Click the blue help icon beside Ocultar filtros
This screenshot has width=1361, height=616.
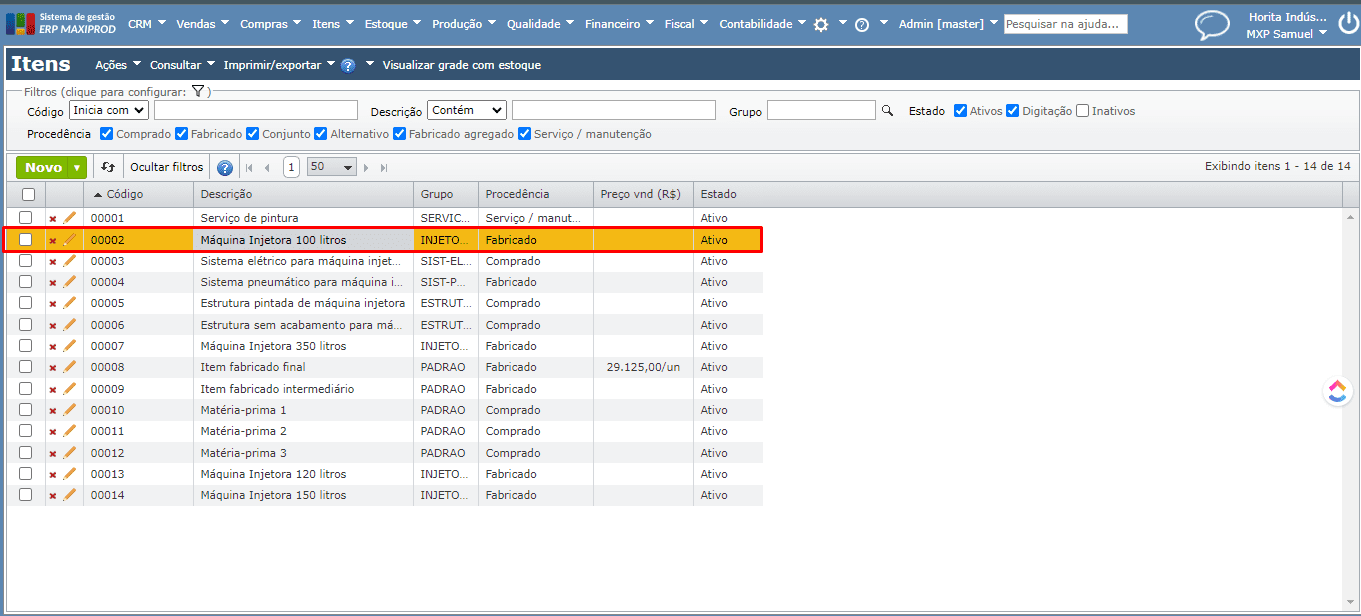click(x=225, y=168)
